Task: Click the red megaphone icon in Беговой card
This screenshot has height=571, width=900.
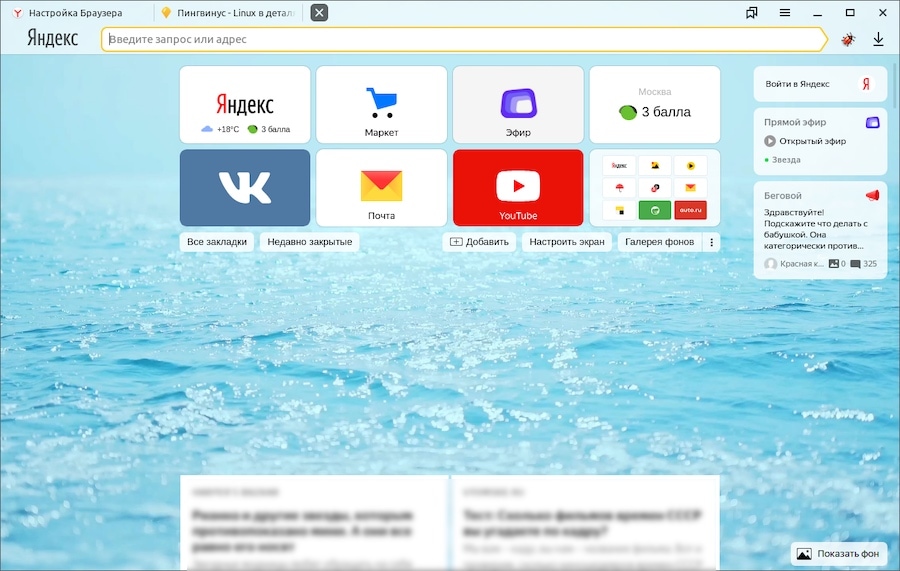Action: (x=872, y=196)
